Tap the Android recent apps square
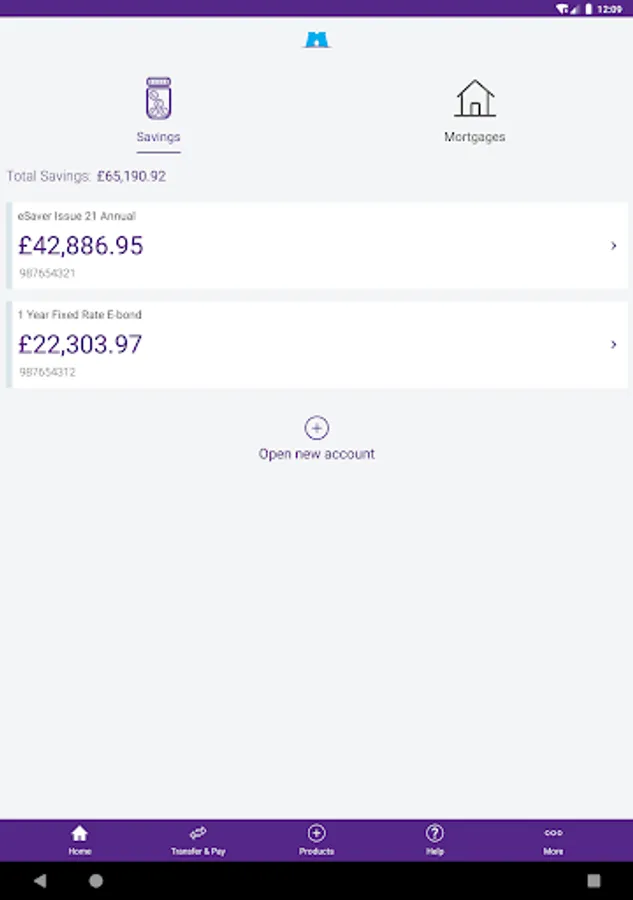 [x=594, y=880]
